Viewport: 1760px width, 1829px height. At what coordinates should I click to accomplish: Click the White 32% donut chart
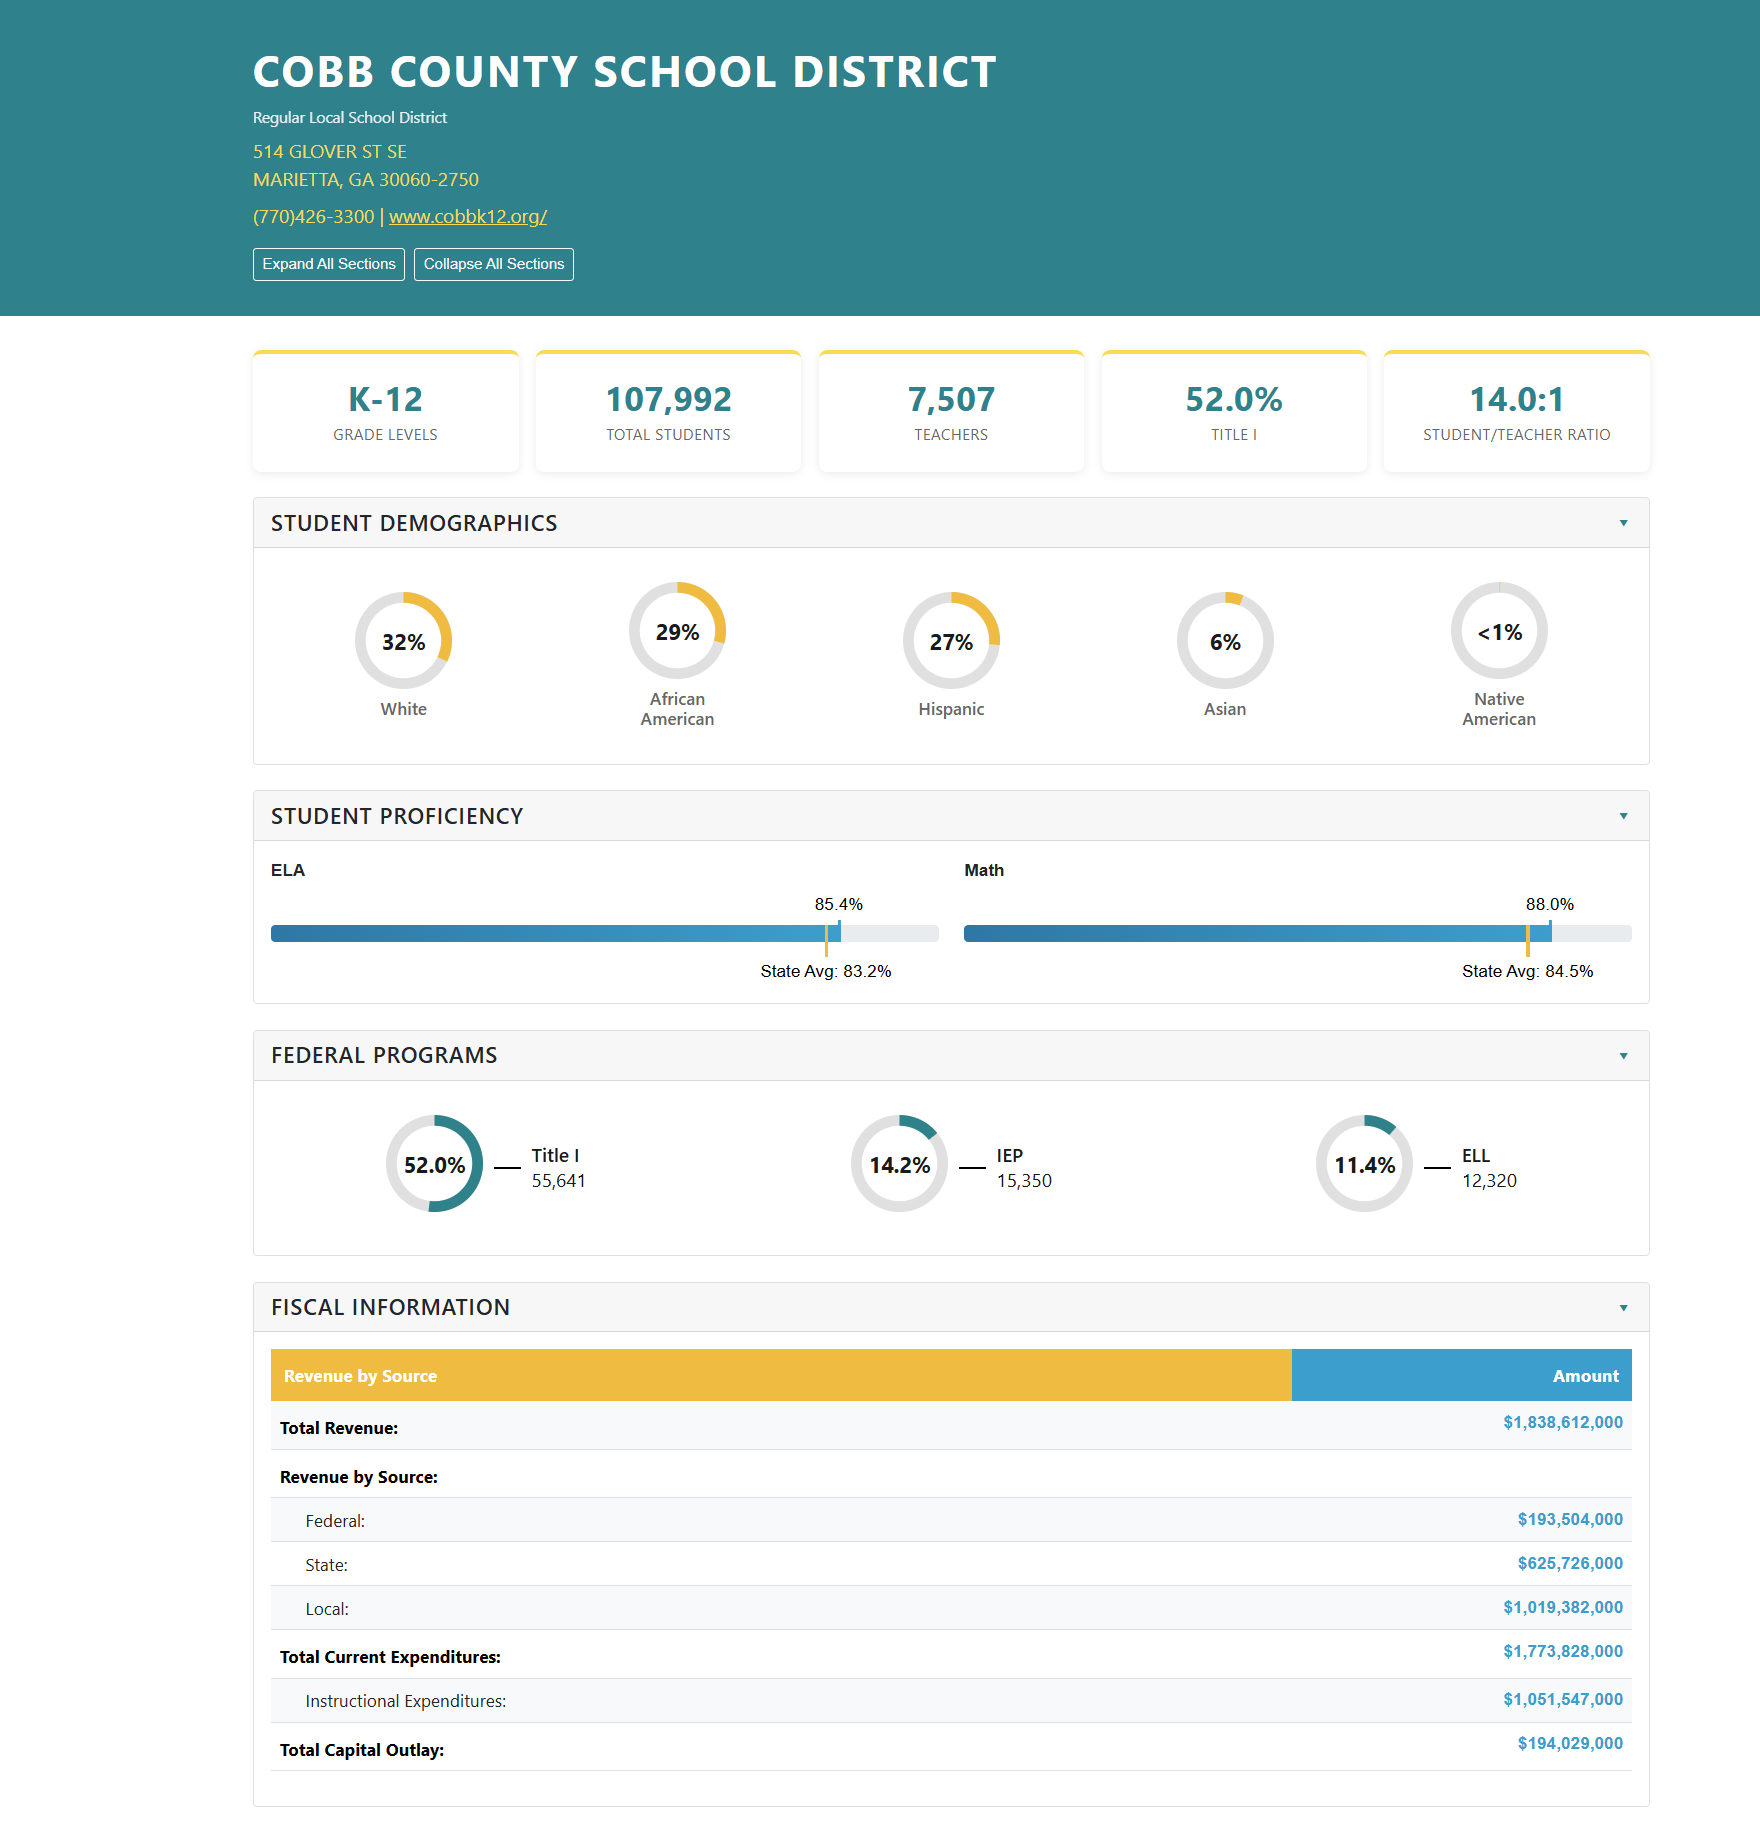point(404,641)
